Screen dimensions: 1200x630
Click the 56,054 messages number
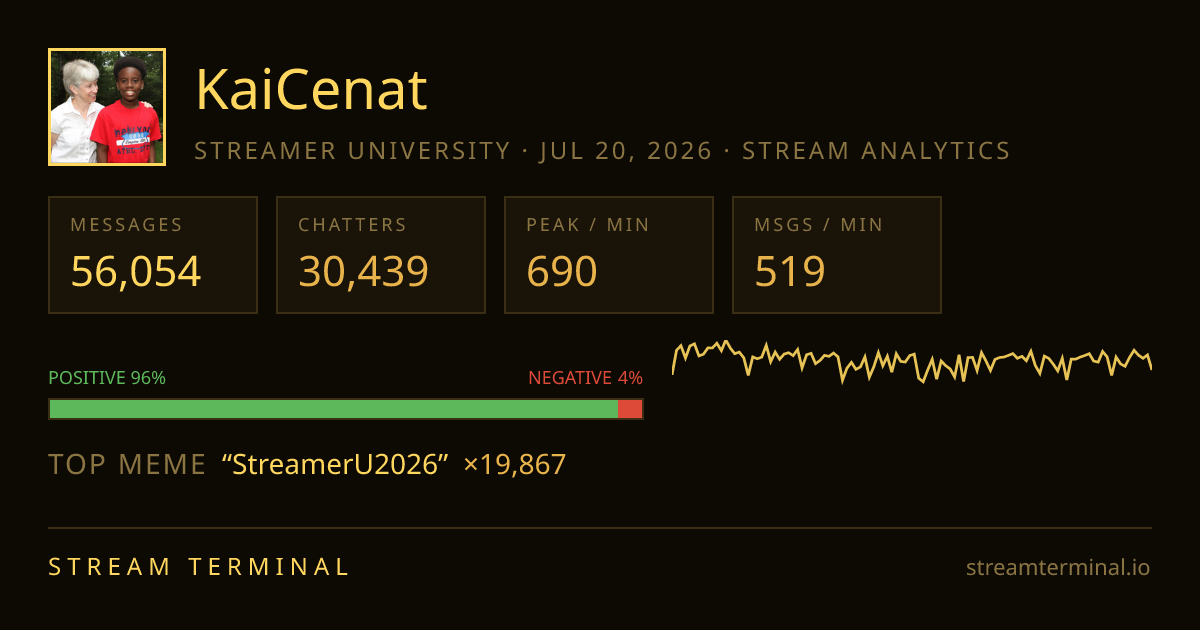point(136,272)
